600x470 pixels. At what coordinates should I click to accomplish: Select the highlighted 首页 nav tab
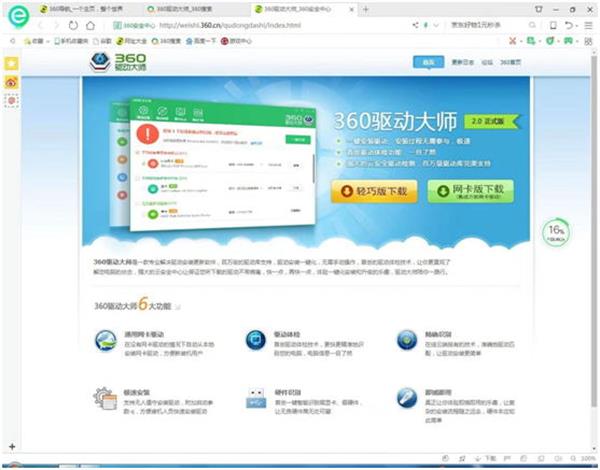coord(429,62)
